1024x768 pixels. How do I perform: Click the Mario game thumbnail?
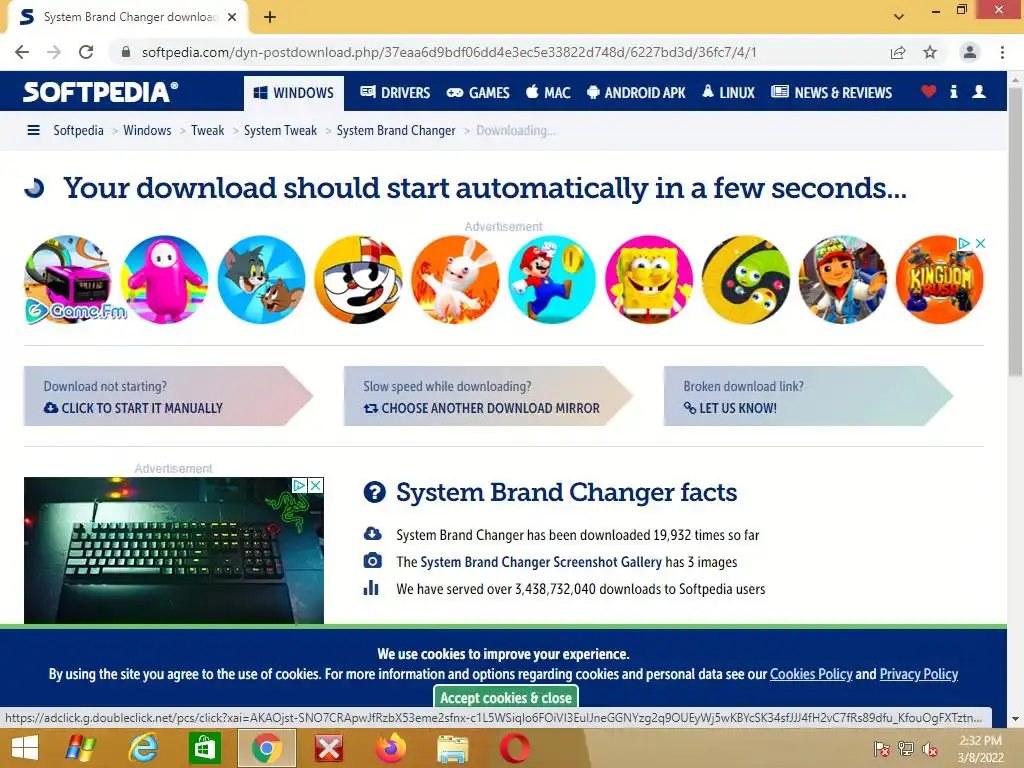click(552, 280)
